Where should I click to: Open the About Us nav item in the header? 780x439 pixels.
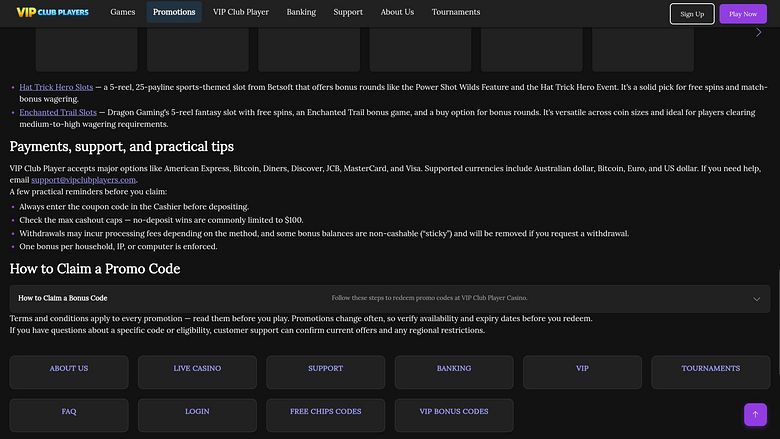point(397,12)
